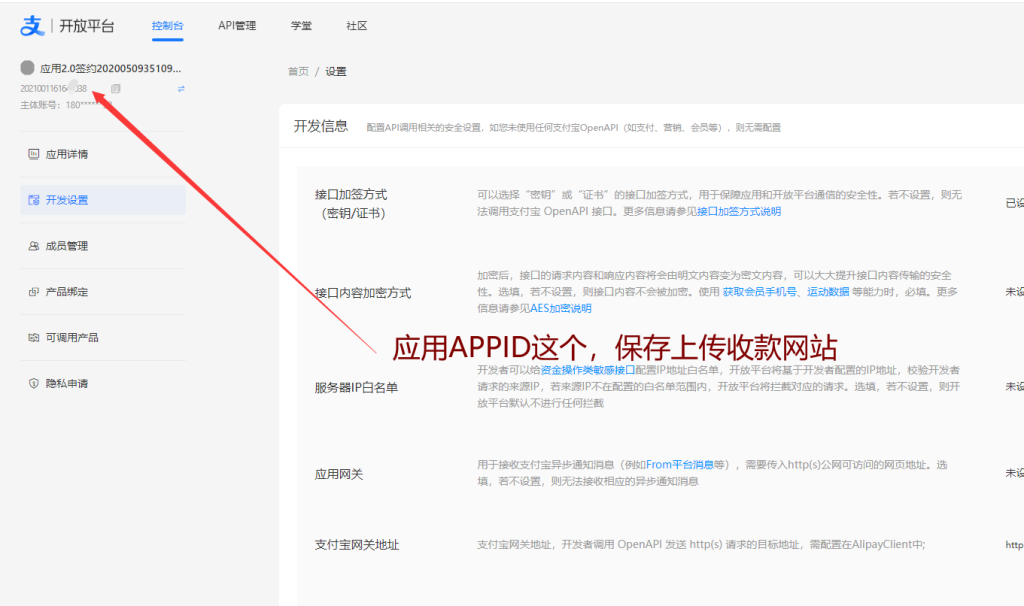
Task: Open the 获取会员手机号 link
Action: (760, 292)
